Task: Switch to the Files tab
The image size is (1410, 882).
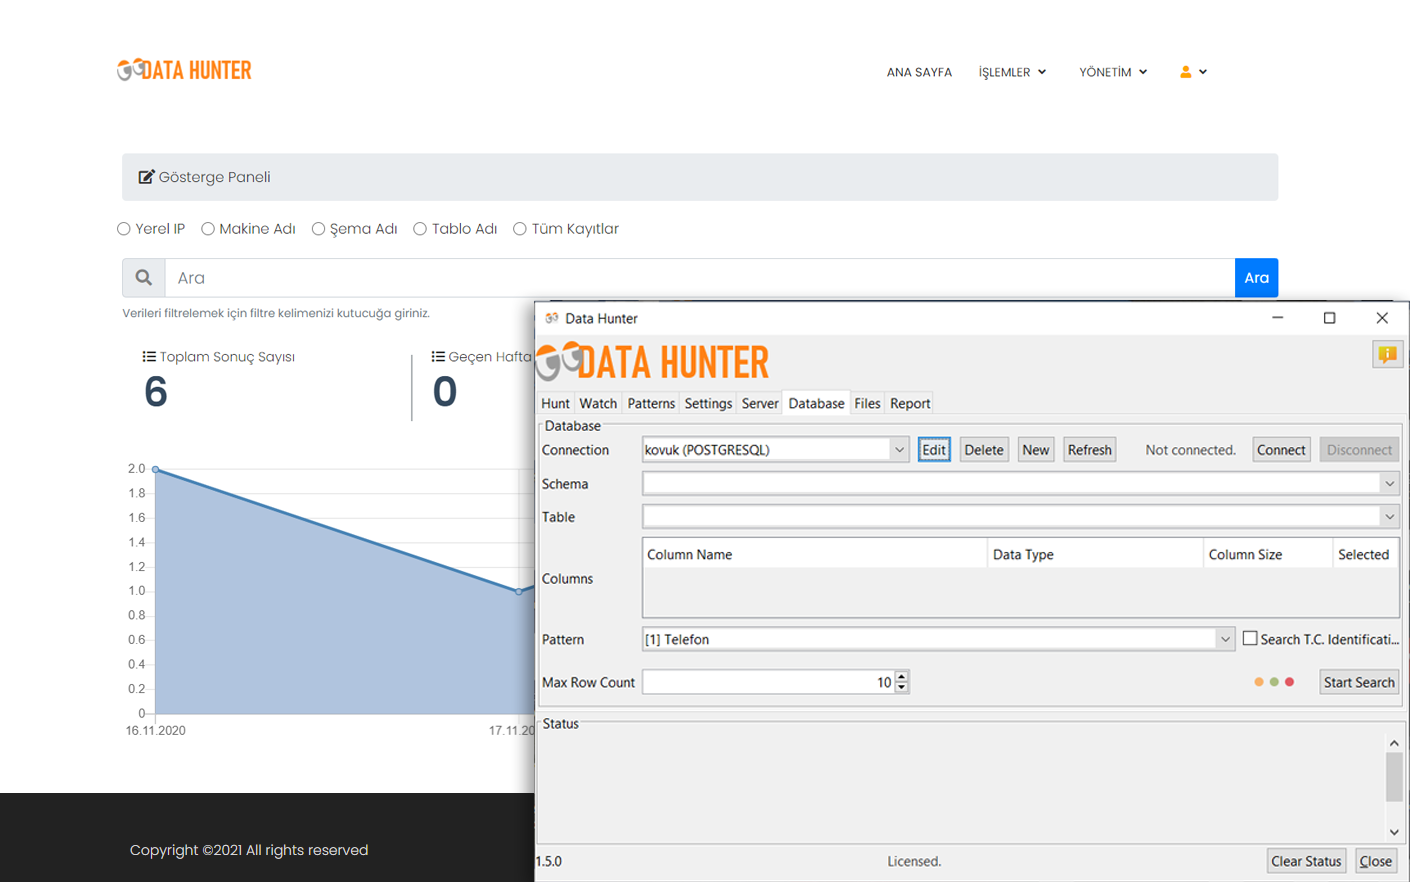Action: point(867,403)
